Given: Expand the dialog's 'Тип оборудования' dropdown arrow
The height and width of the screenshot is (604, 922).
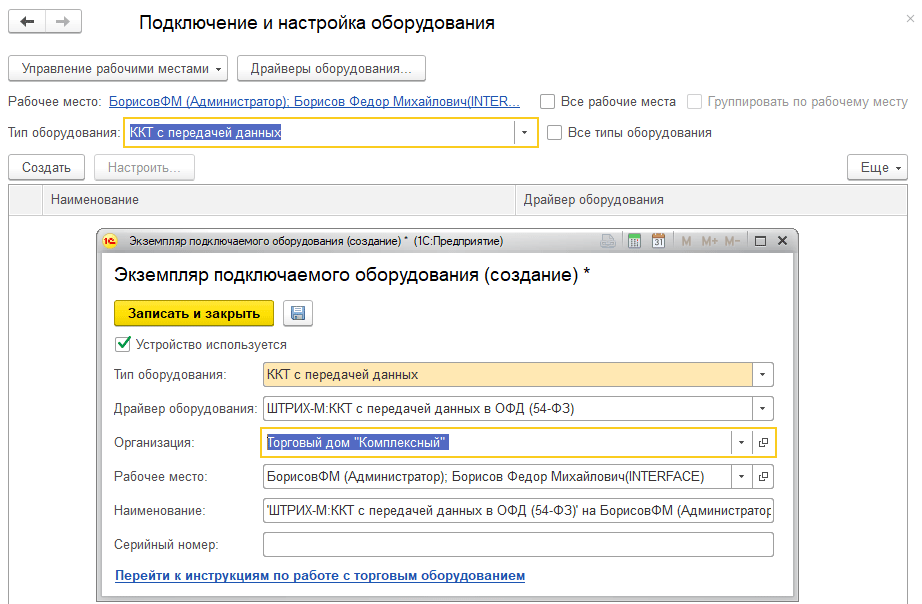Looking at the screenshot, I should (x=763, y=375).
